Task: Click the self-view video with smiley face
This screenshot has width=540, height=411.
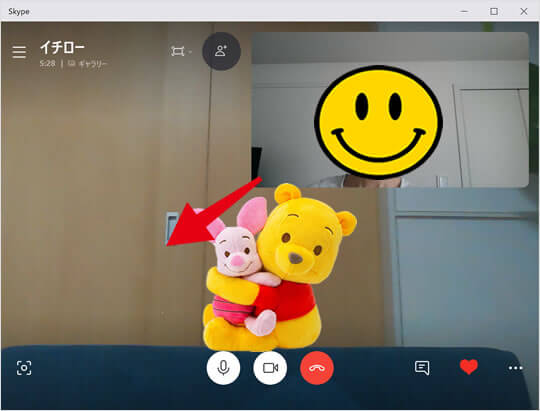Action: (x=390, y=110)
